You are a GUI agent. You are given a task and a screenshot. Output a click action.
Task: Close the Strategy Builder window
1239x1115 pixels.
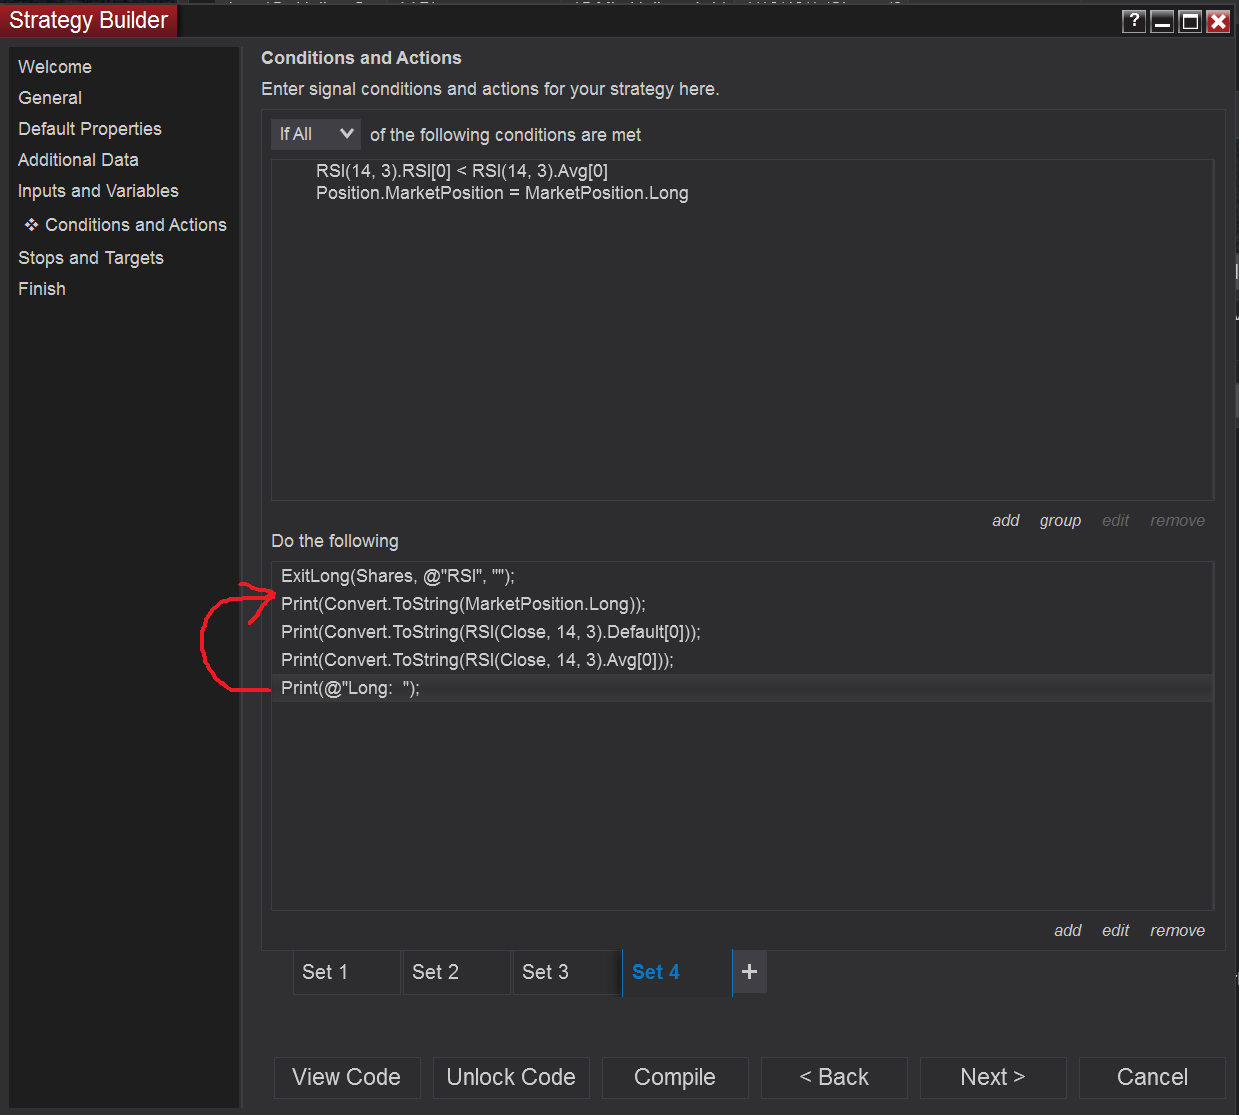pyautogui.click(x=1218, y=21)
